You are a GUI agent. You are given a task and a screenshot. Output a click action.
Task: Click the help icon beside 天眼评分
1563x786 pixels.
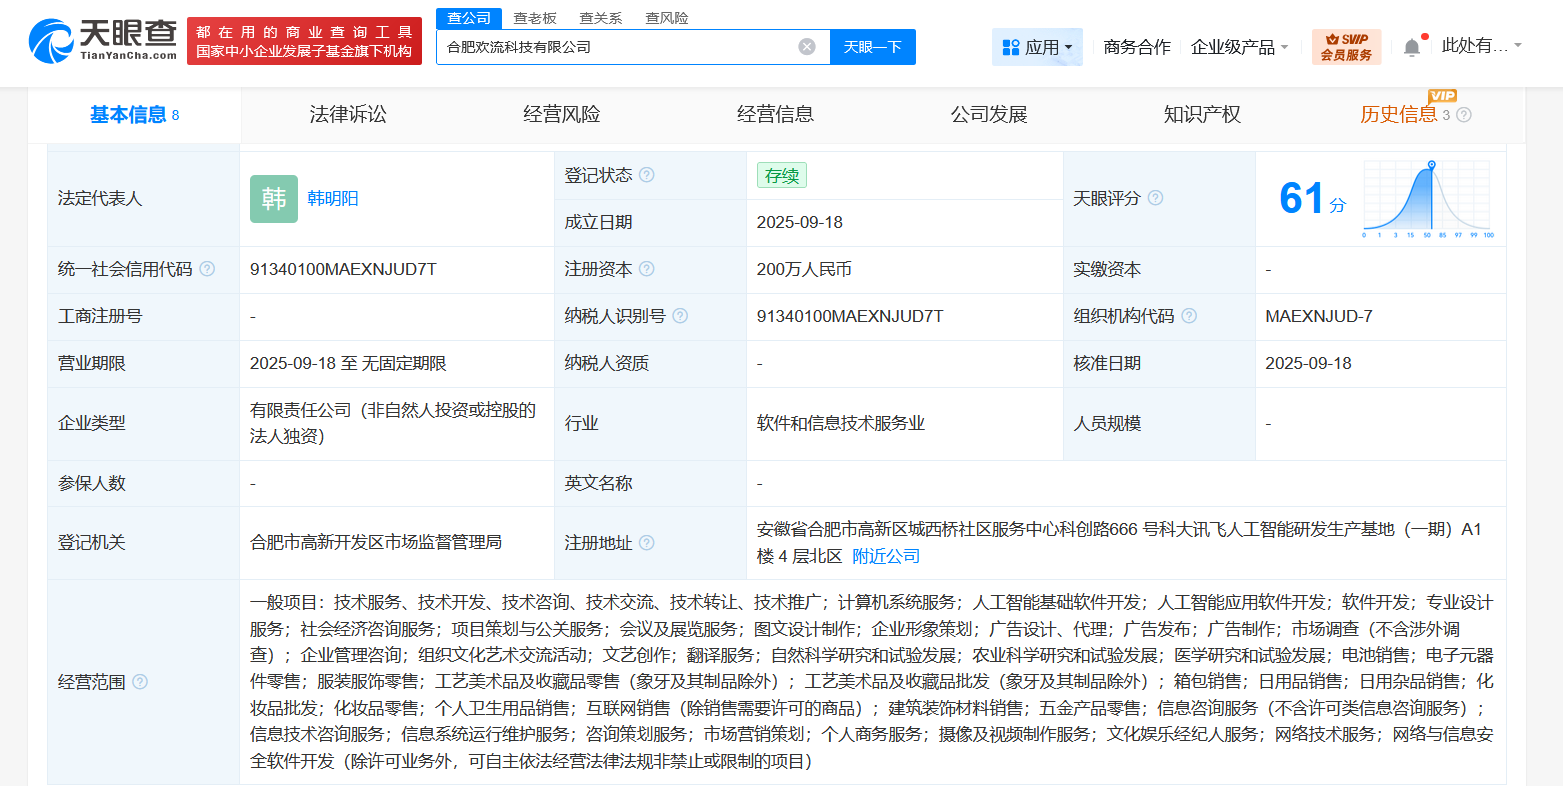tap(1155, 198)
